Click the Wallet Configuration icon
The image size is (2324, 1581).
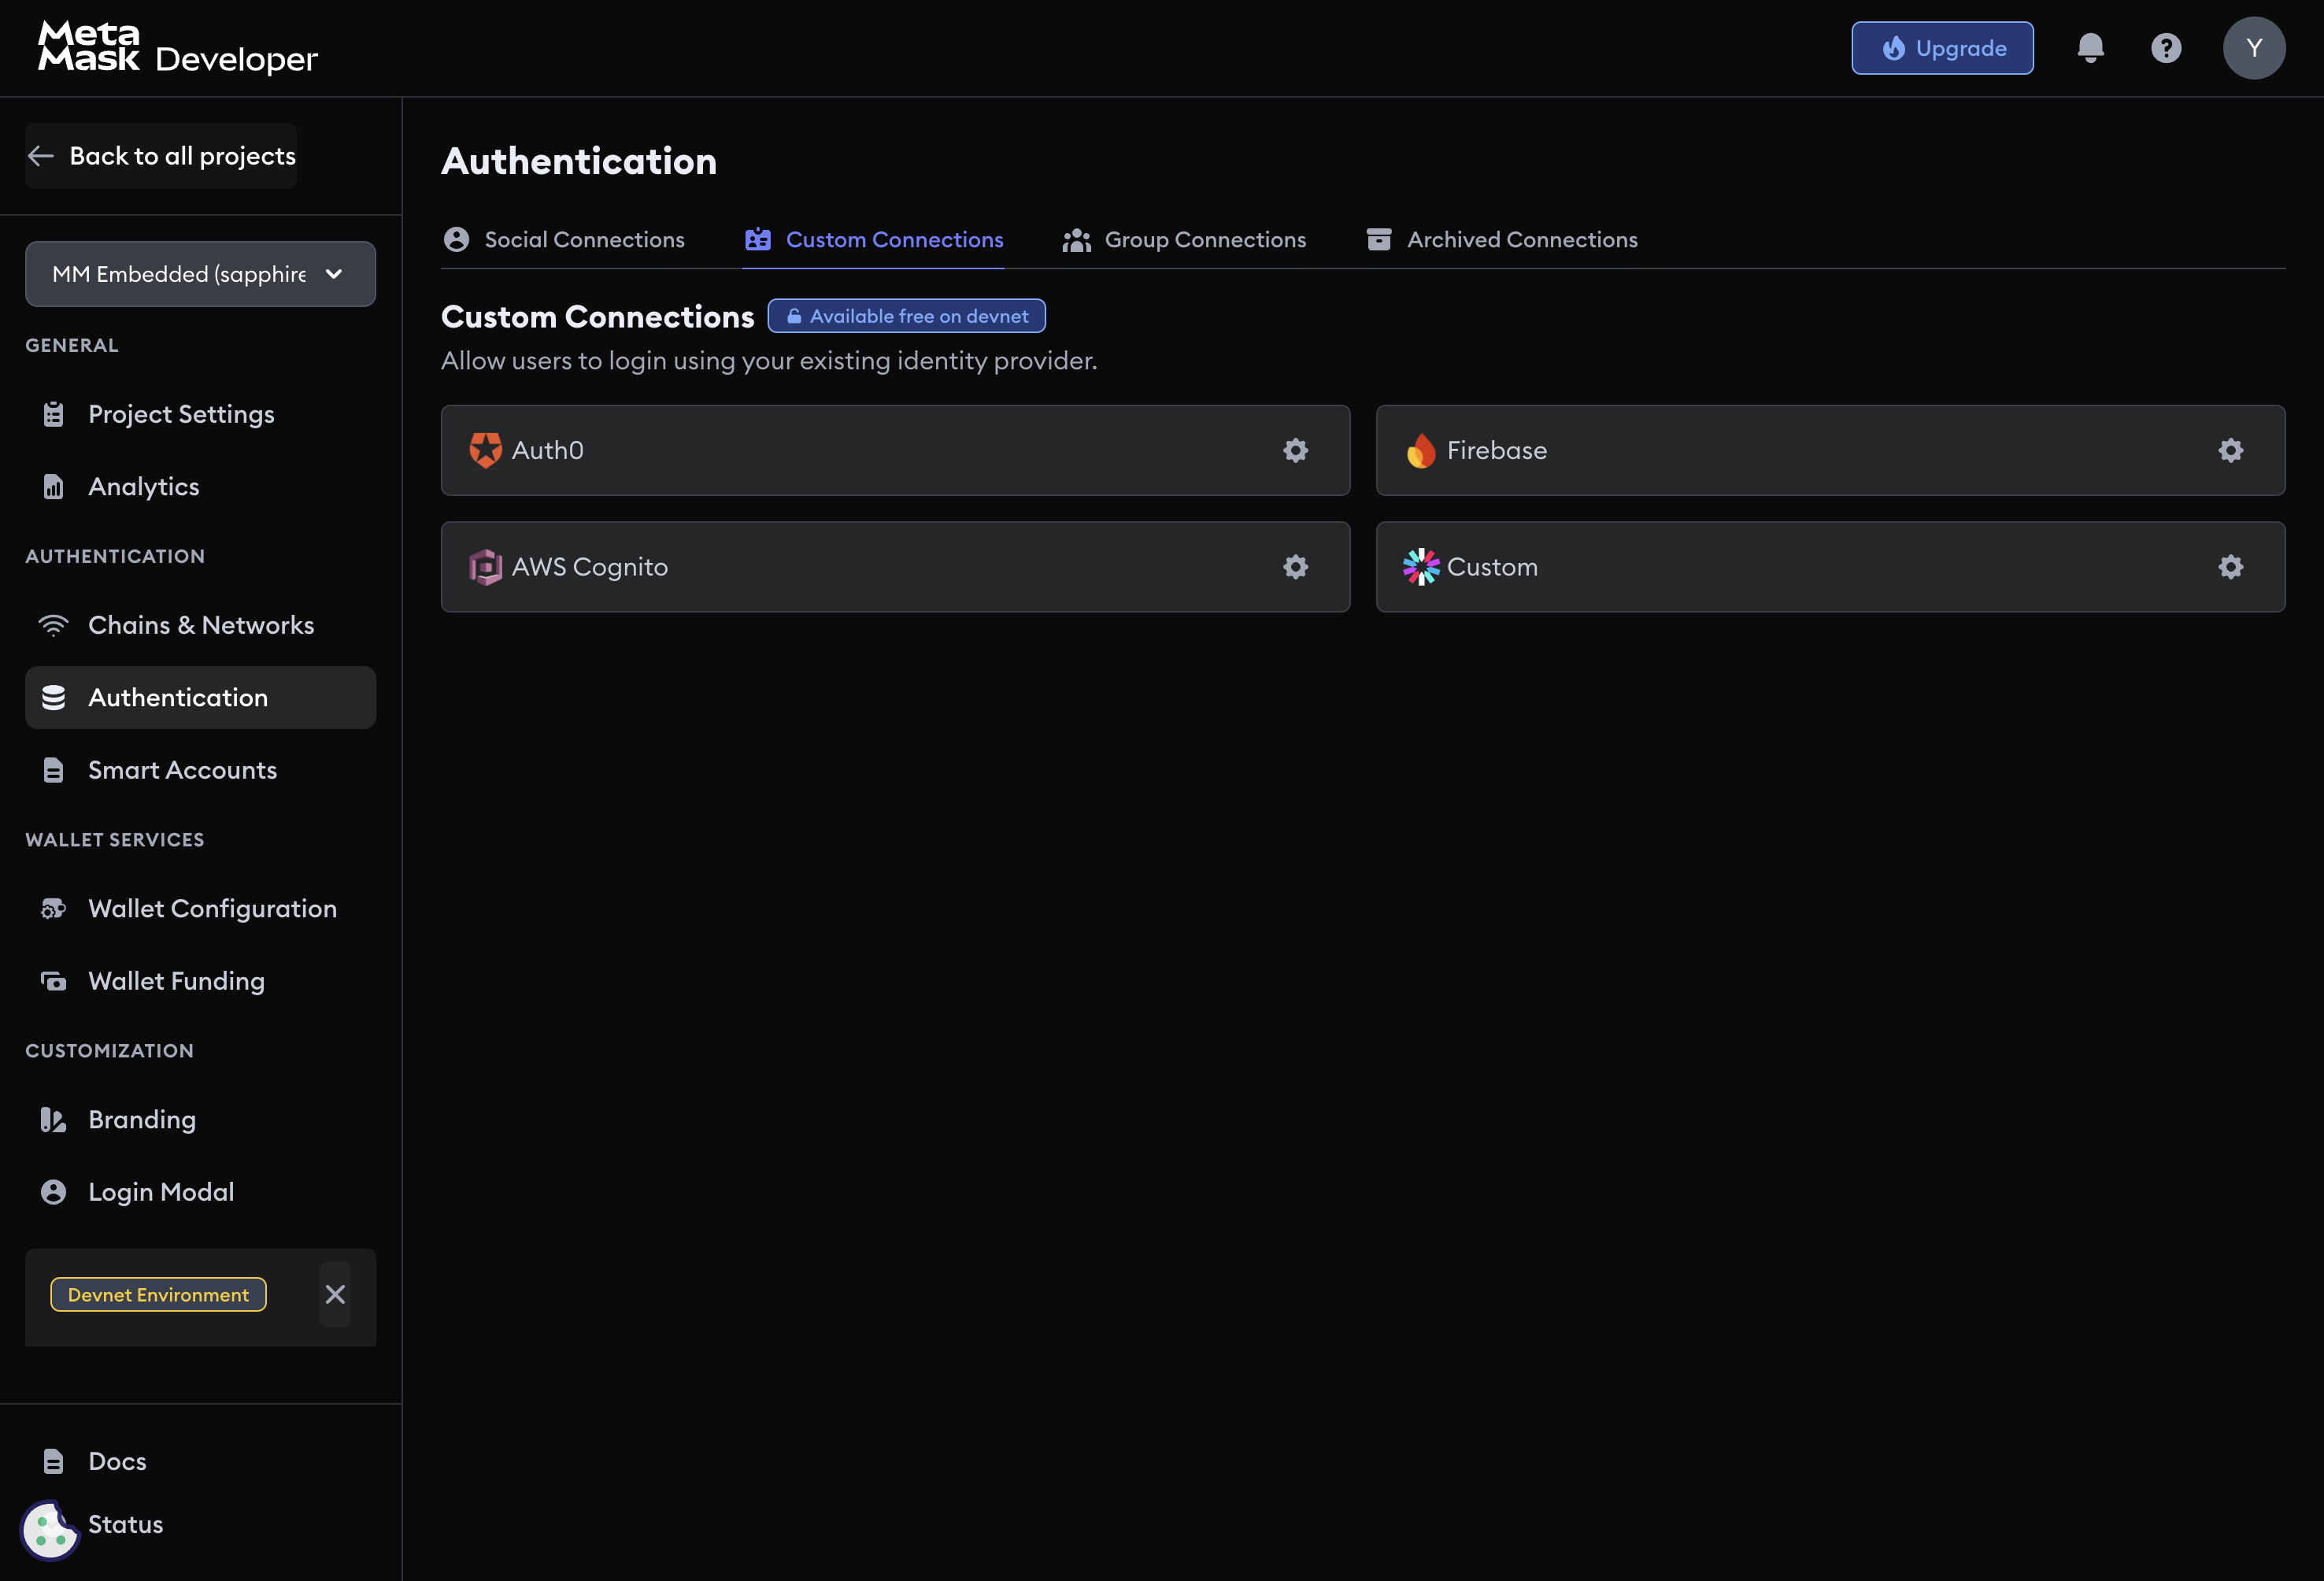pyautogui.click(x=53, y=908)
